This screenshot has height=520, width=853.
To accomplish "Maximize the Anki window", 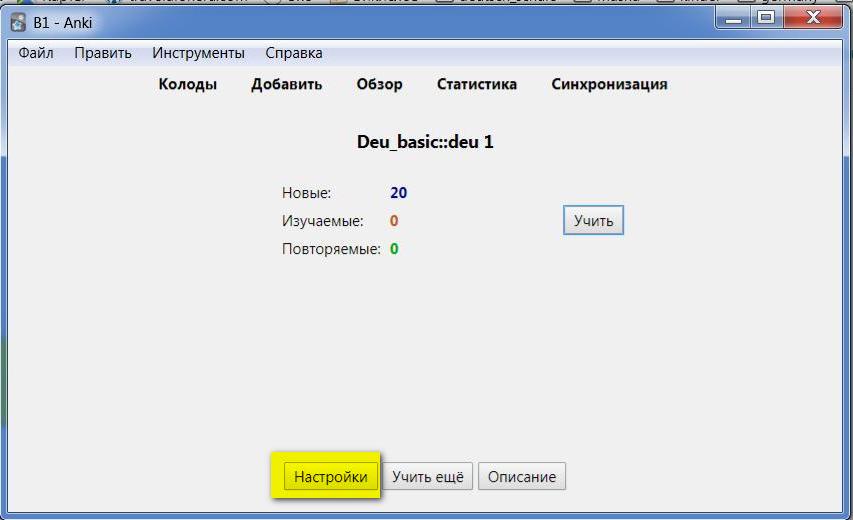I will (x=766, y=18).
